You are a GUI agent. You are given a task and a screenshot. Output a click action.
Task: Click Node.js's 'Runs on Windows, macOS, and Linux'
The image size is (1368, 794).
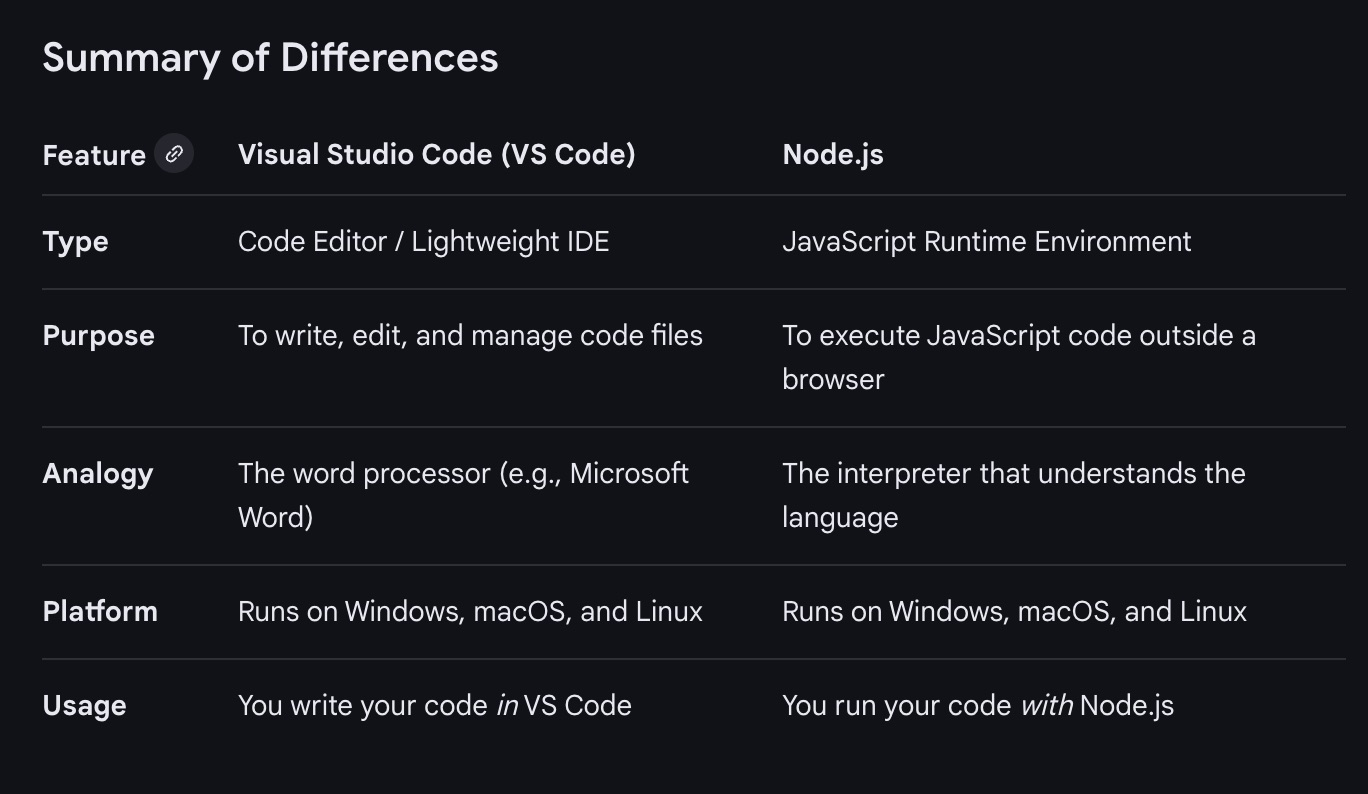1014,612
